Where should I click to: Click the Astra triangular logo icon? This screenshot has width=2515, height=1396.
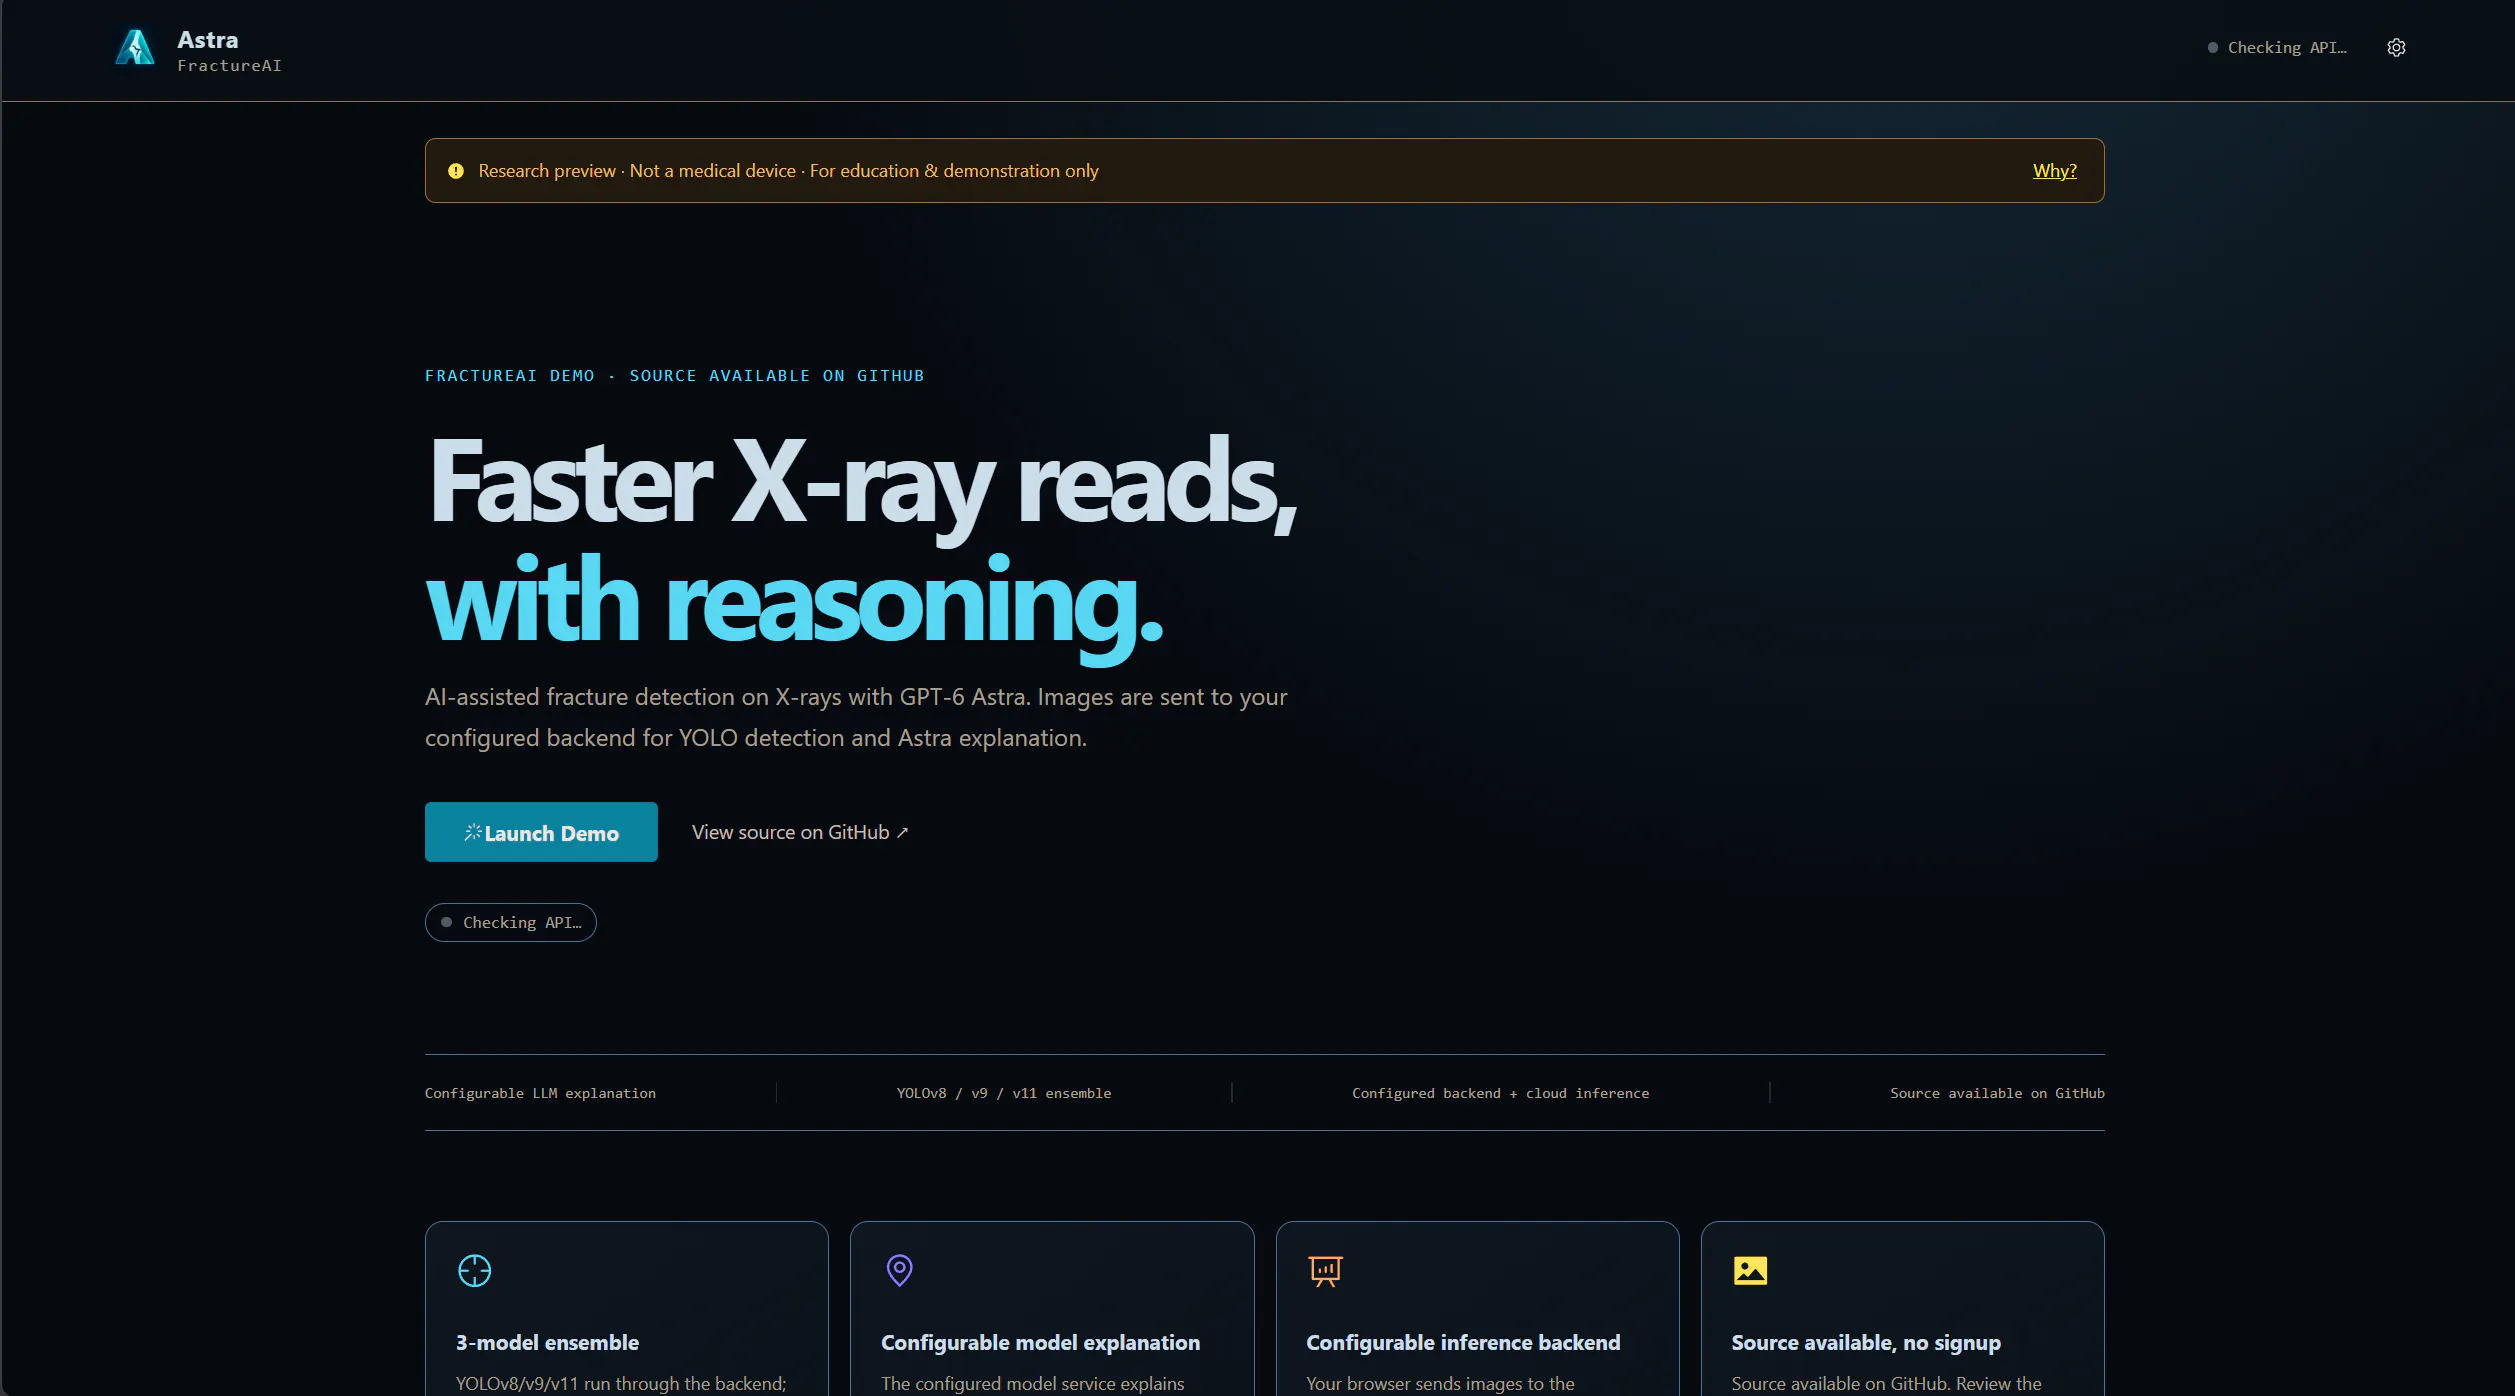135,47
